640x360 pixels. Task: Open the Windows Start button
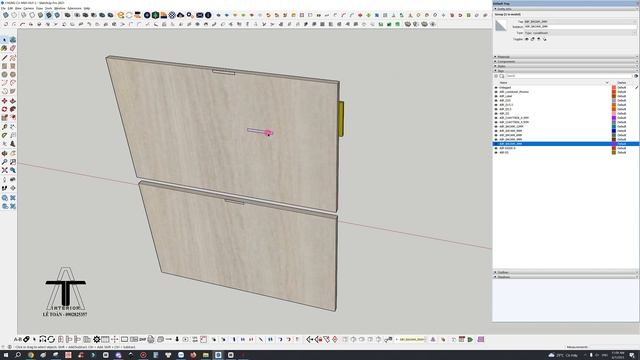click(x=5, y=355)
